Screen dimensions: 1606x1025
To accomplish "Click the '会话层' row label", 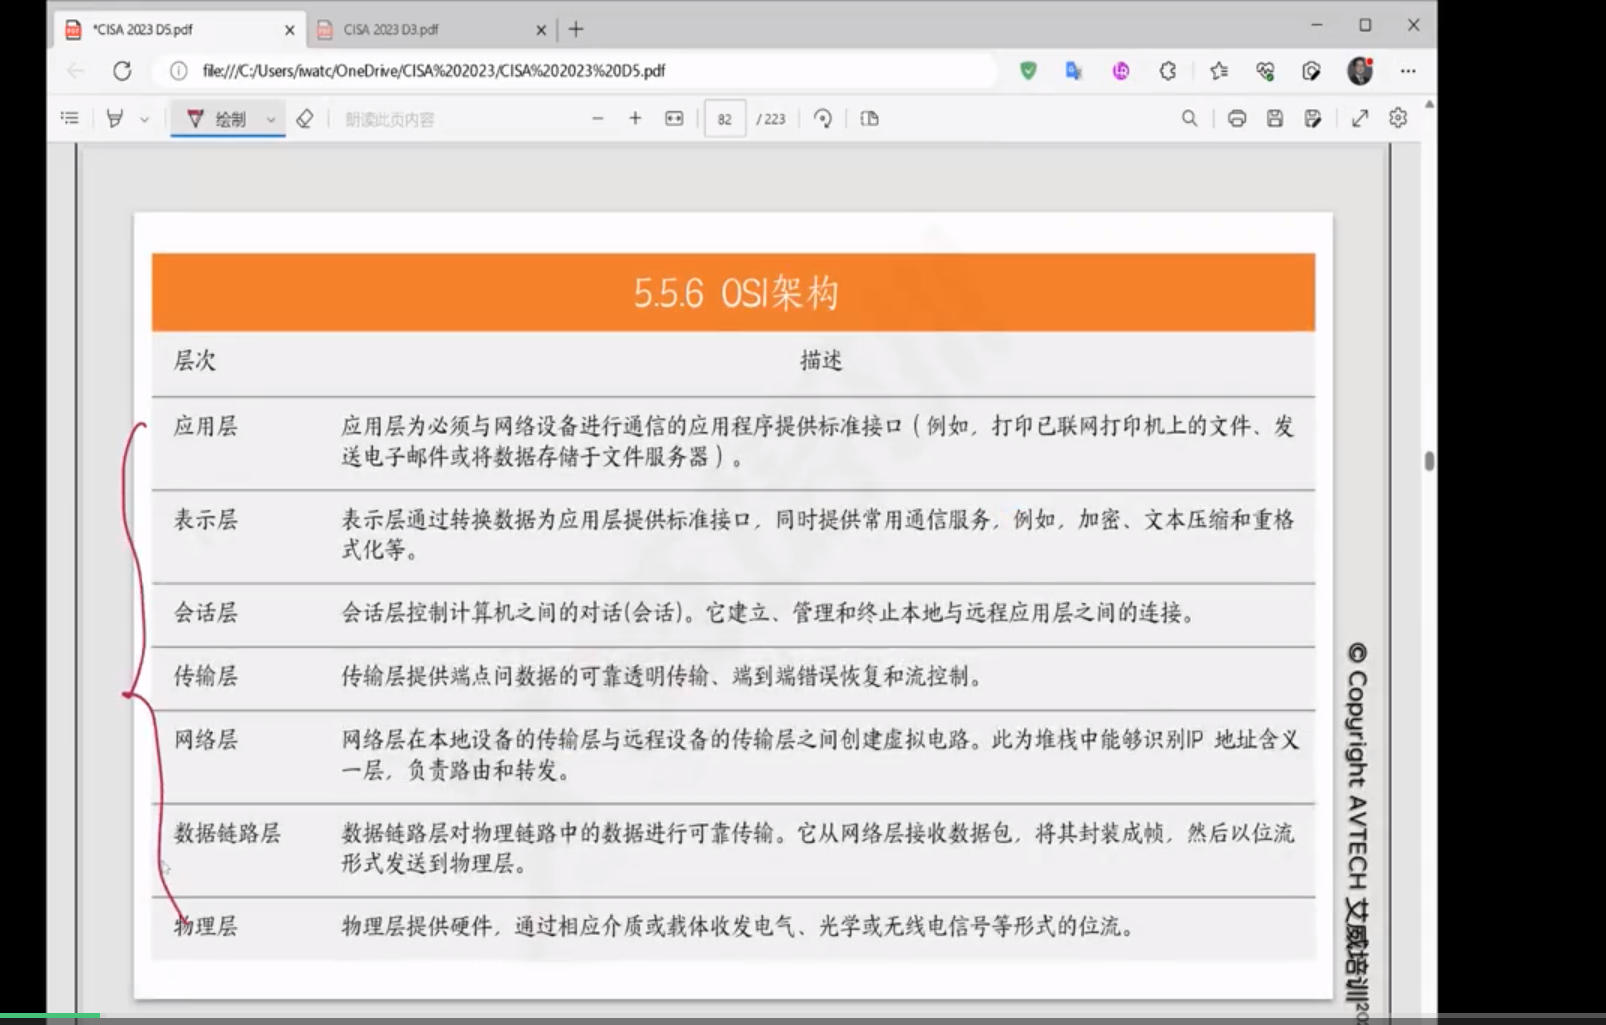I will click(205, 613).
